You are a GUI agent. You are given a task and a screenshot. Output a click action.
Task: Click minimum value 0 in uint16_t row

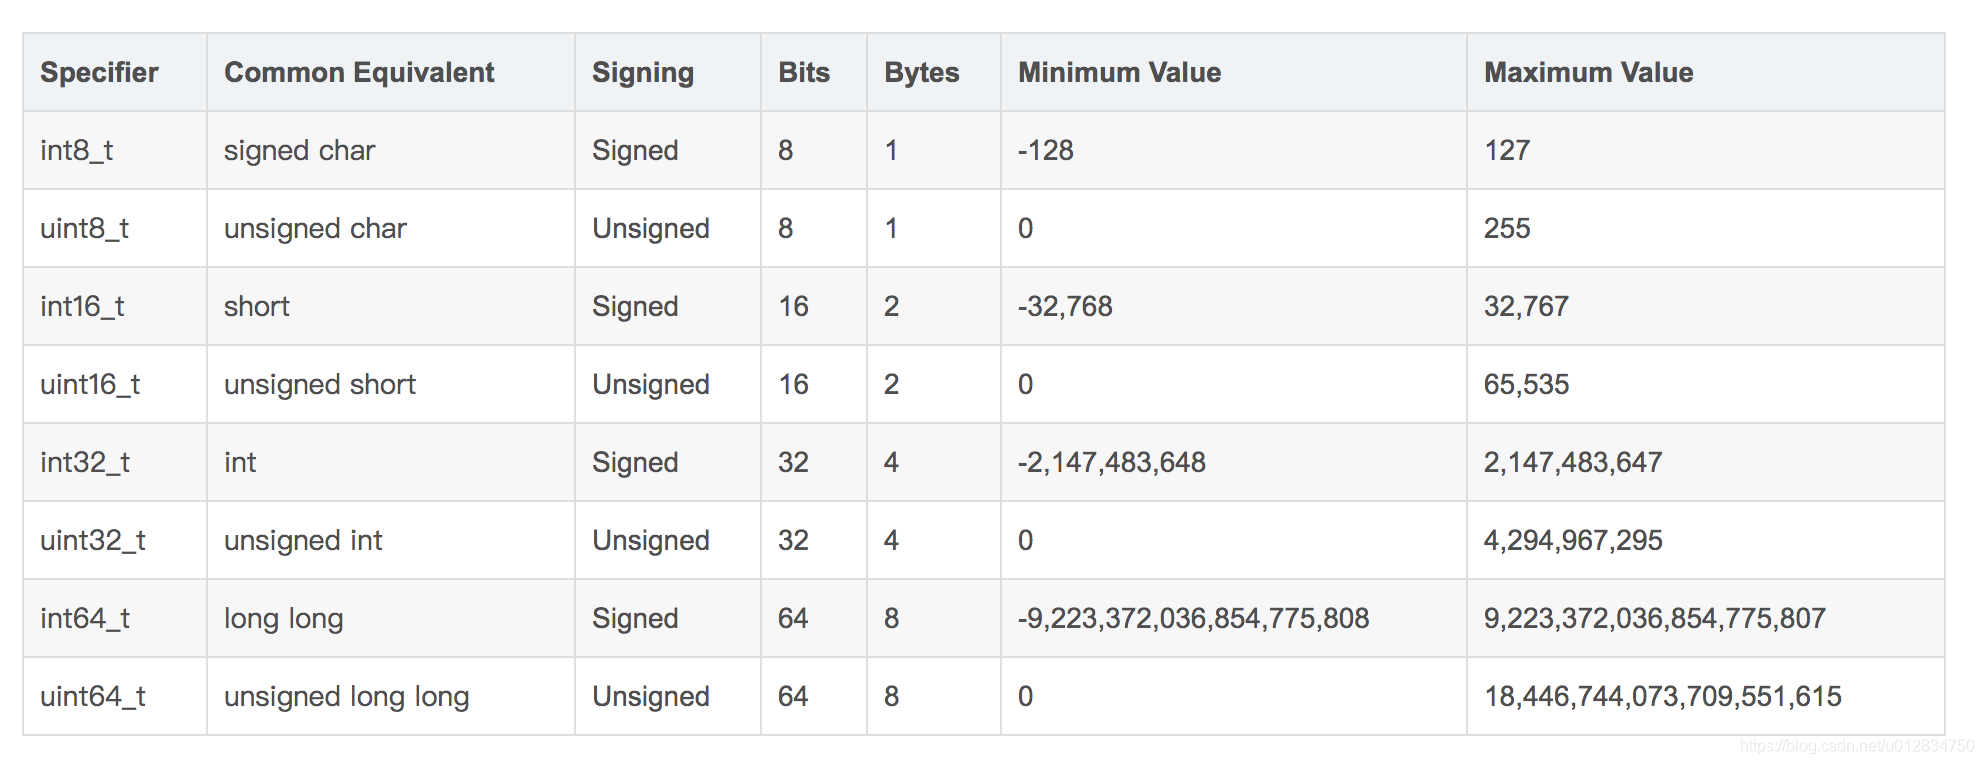point(1025,384)
